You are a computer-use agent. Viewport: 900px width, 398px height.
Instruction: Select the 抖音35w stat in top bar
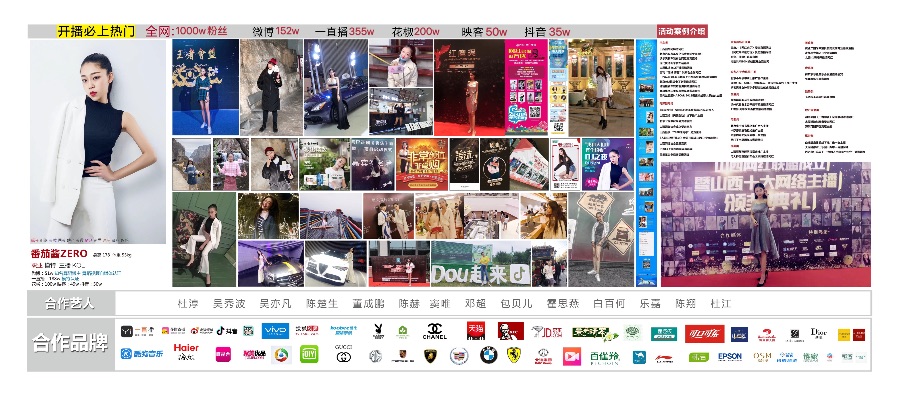[x=546, y=32]
